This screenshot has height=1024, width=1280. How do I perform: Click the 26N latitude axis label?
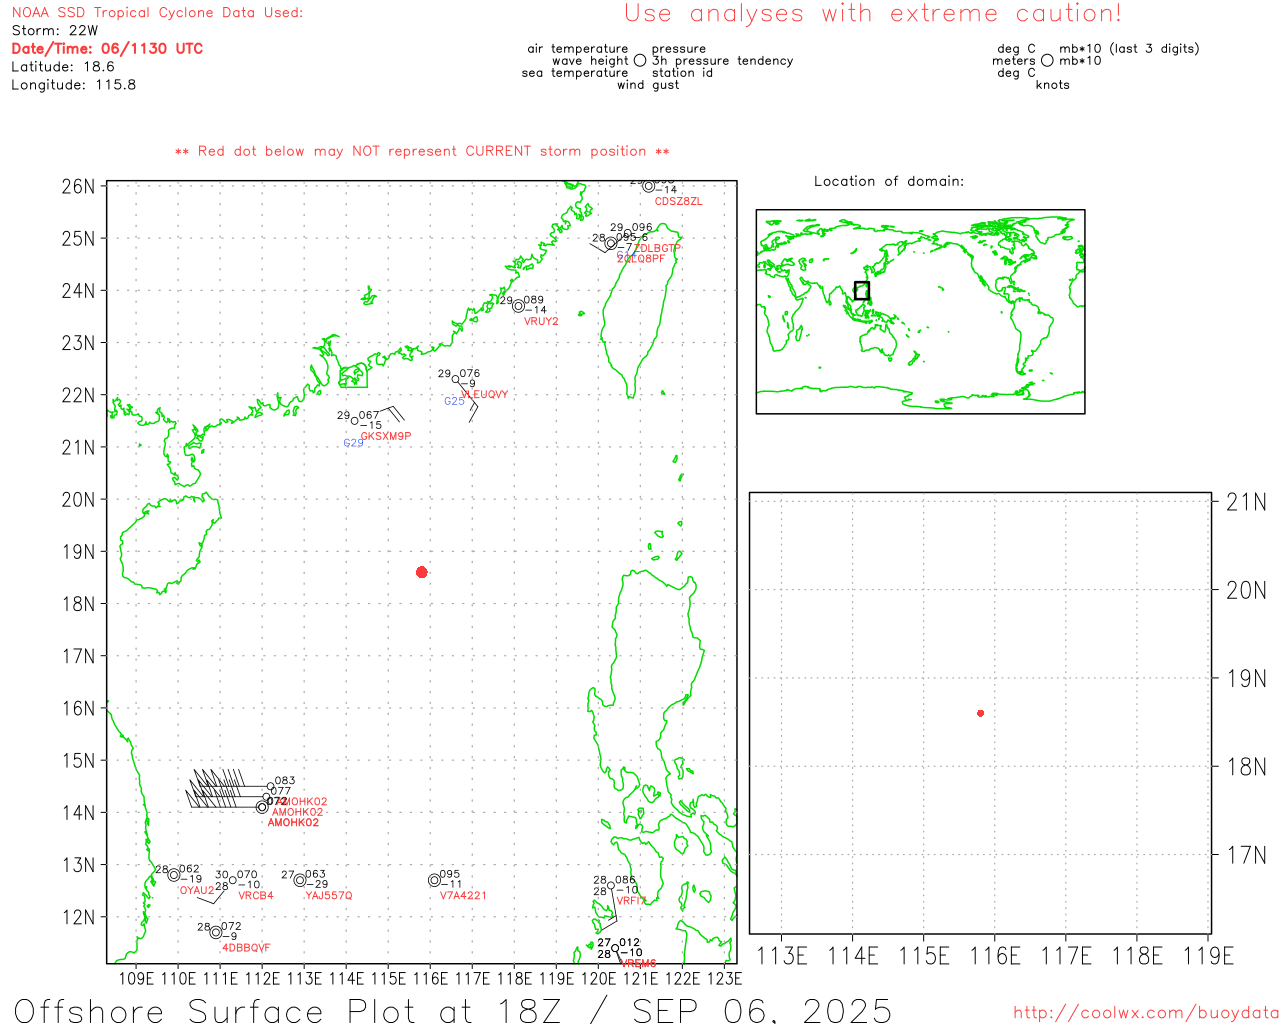(78, 187)
